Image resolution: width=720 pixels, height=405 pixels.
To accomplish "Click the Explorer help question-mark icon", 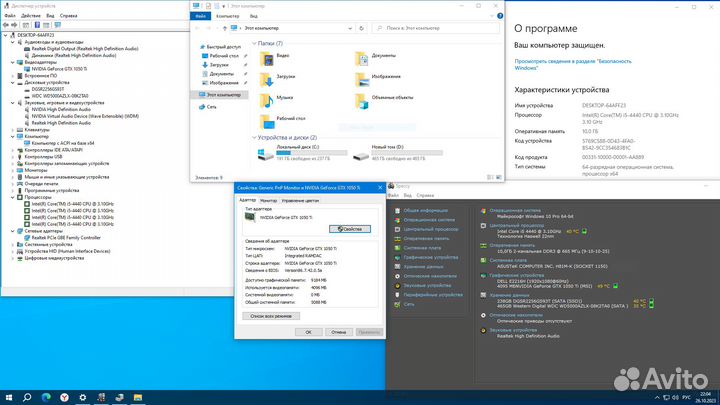I will click(x=500, y=16).
